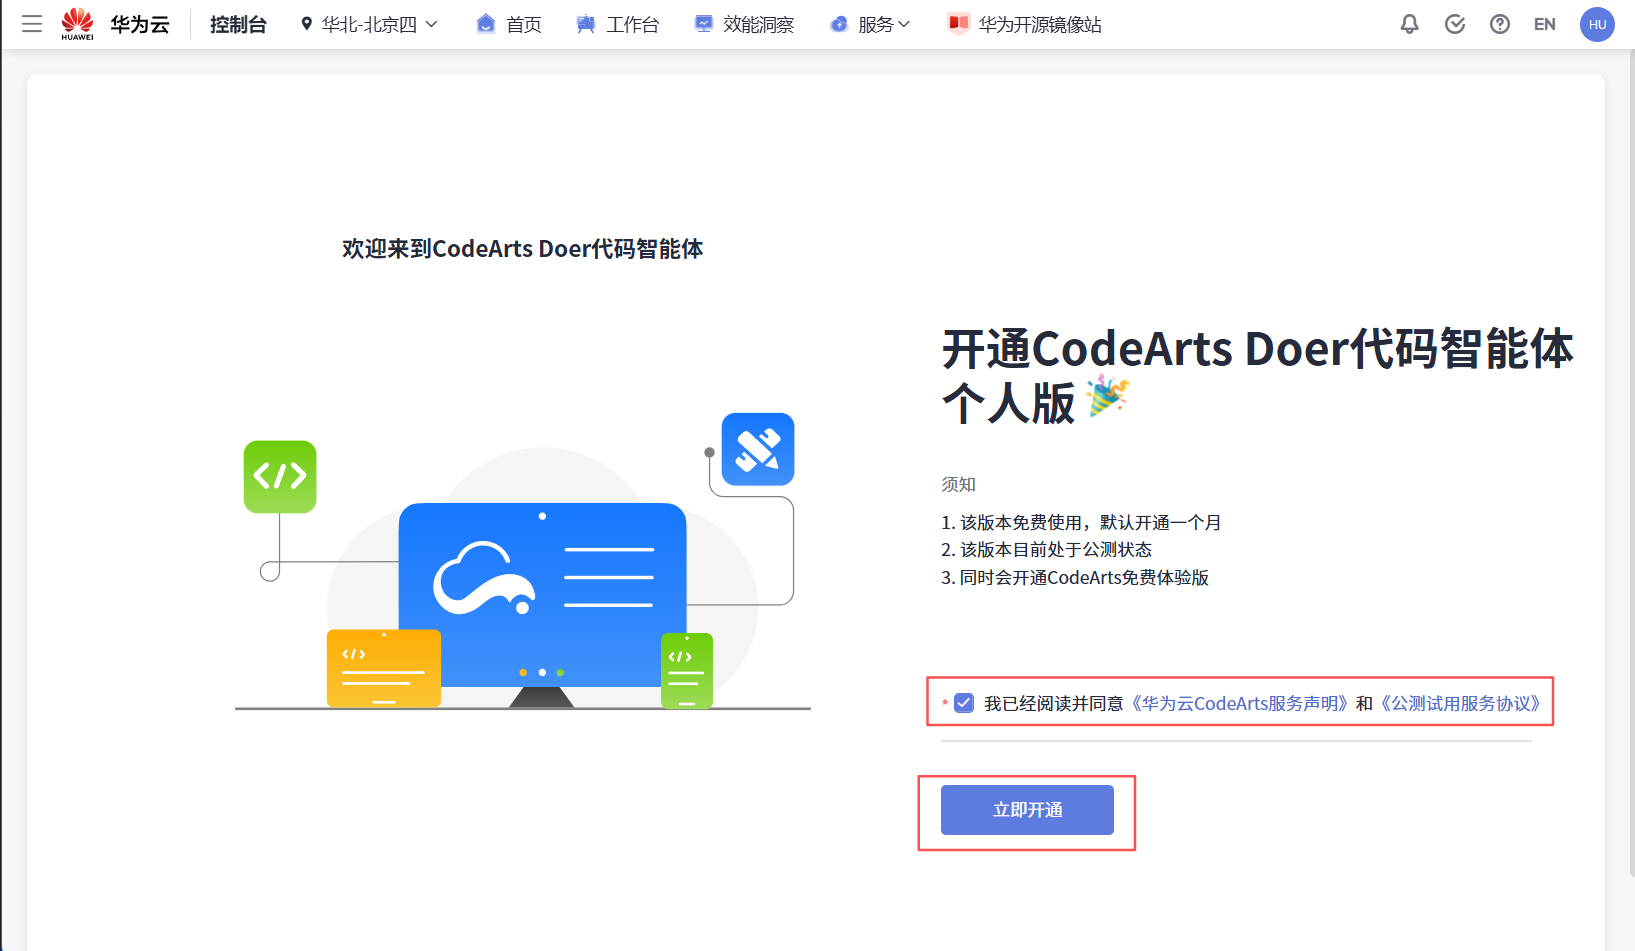Expand the 服务 services menu
Image resolution: width=1635 pixels, height=951 pixels.
[870, 24]
